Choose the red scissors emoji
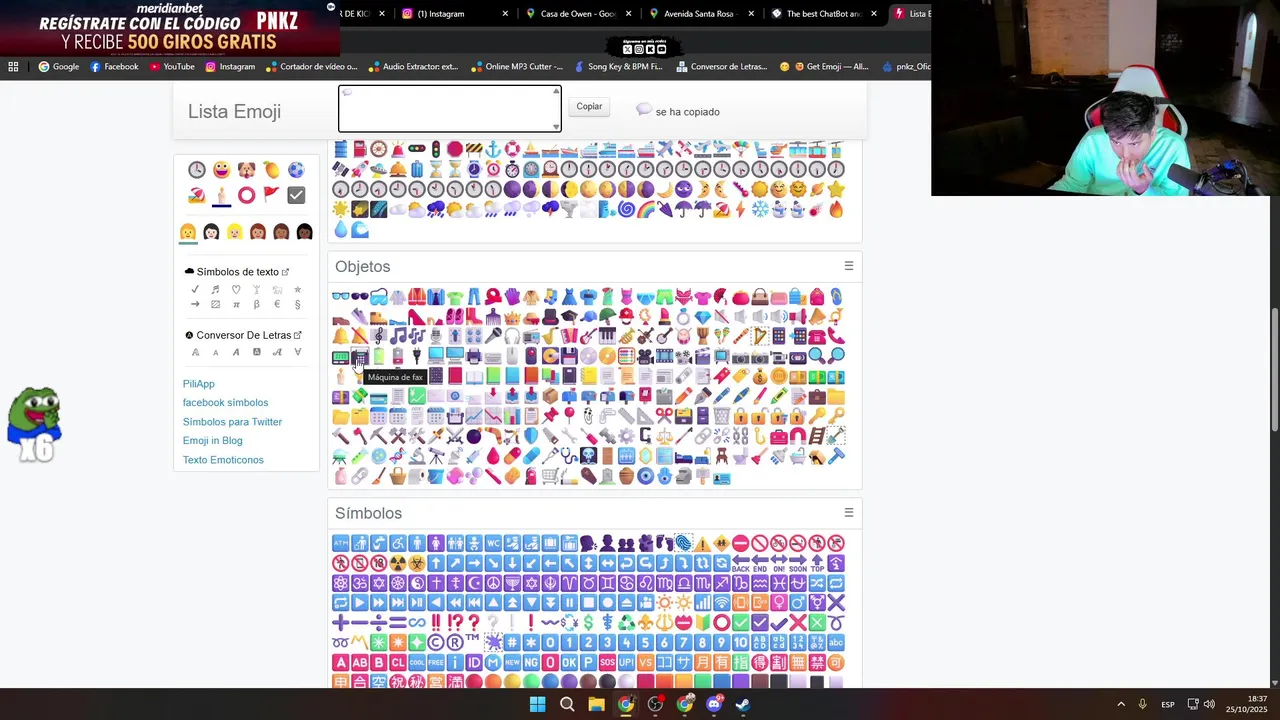Viewport: 1280px width, 720px height. pos(664,415)
